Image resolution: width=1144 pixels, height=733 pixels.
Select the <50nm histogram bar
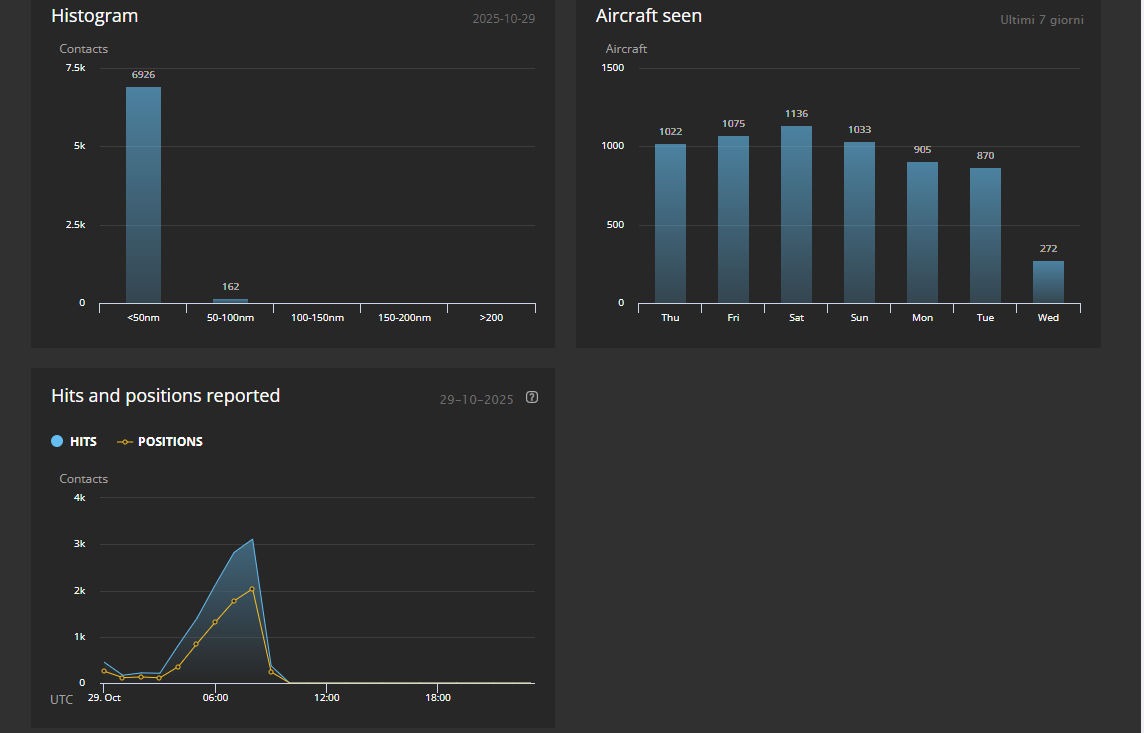143,195
